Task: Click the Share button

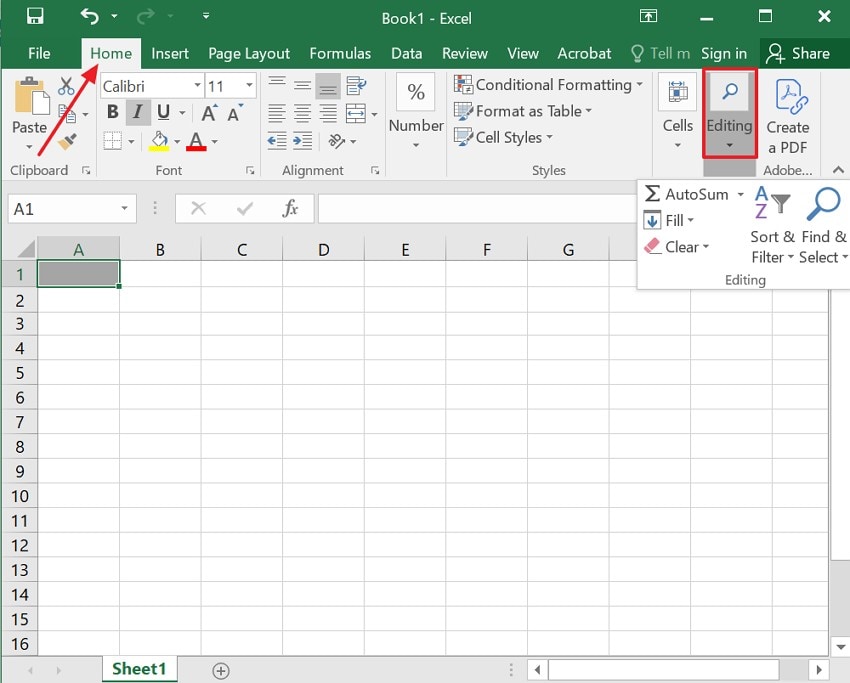Action: click(812, 53)
